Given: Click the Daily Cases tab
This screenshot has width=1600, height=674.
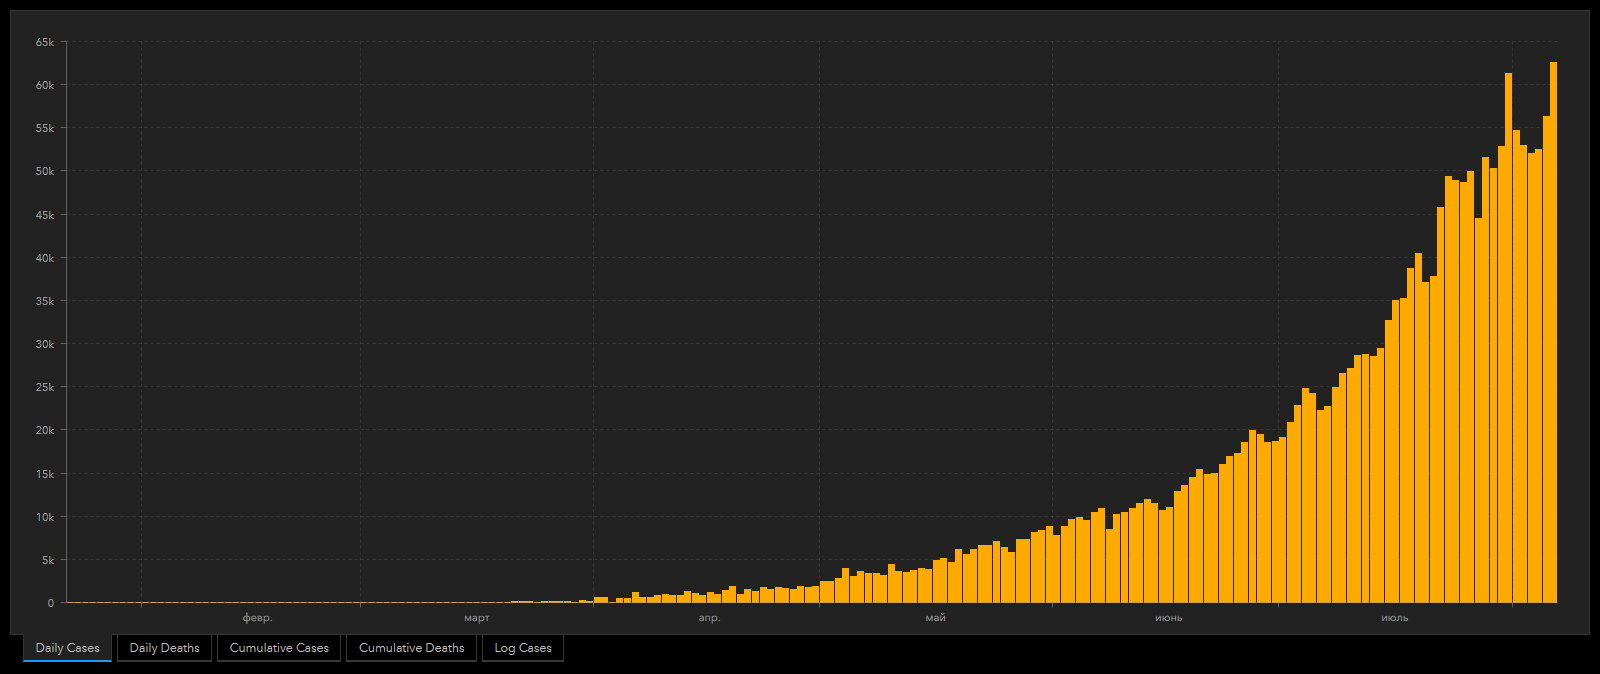Looking at the screenshot, I should [x=67, y=648].
